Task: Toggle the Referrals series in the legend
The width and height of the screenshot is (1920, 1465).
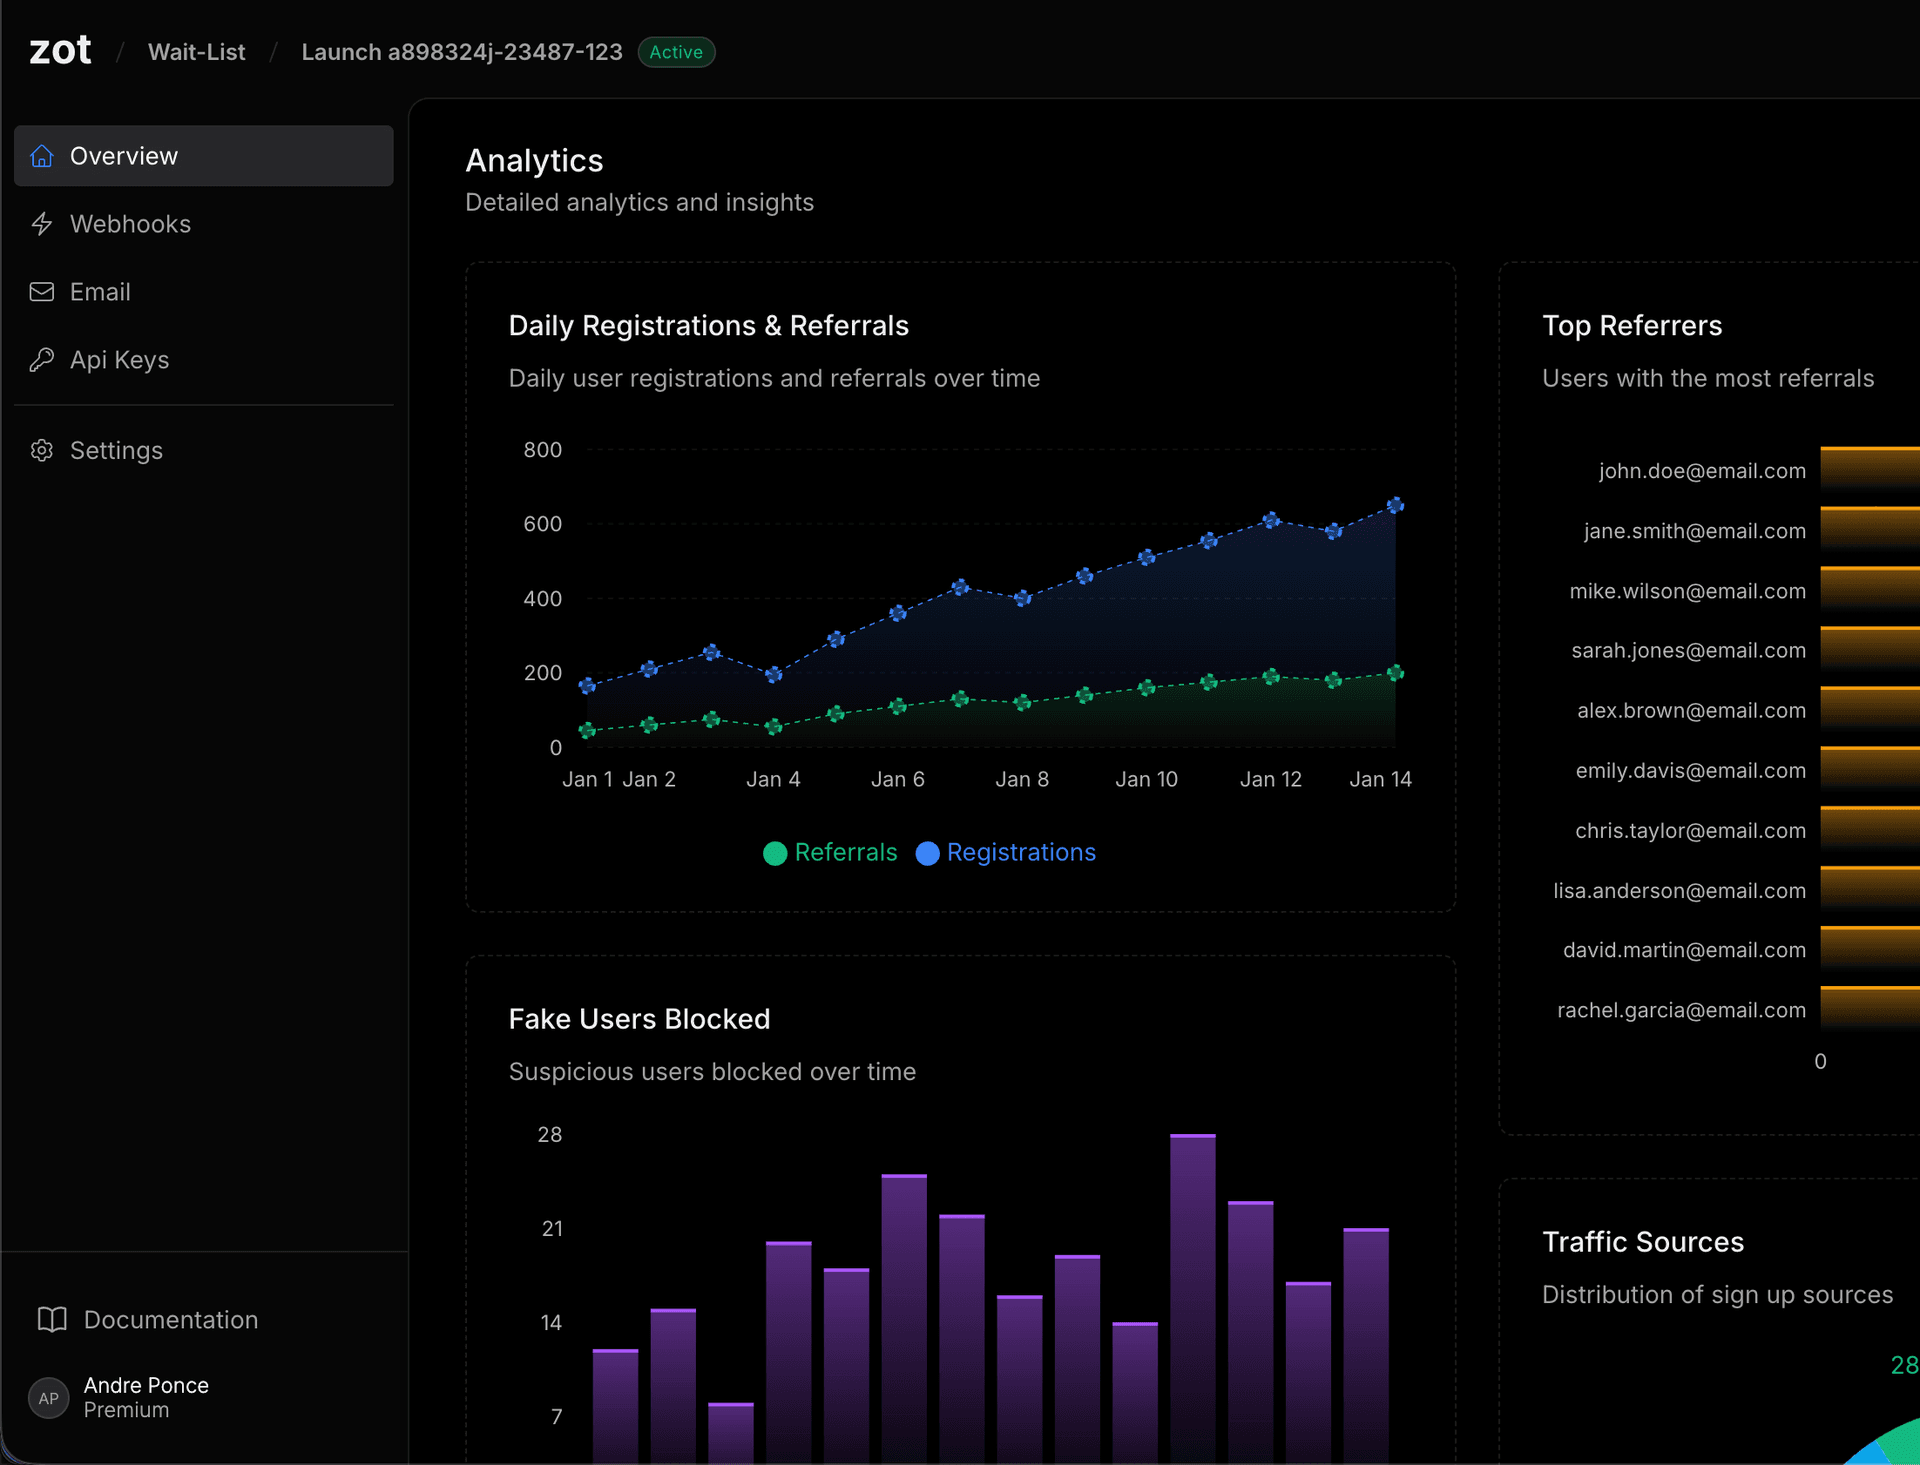Action: [x=832, y=853]
